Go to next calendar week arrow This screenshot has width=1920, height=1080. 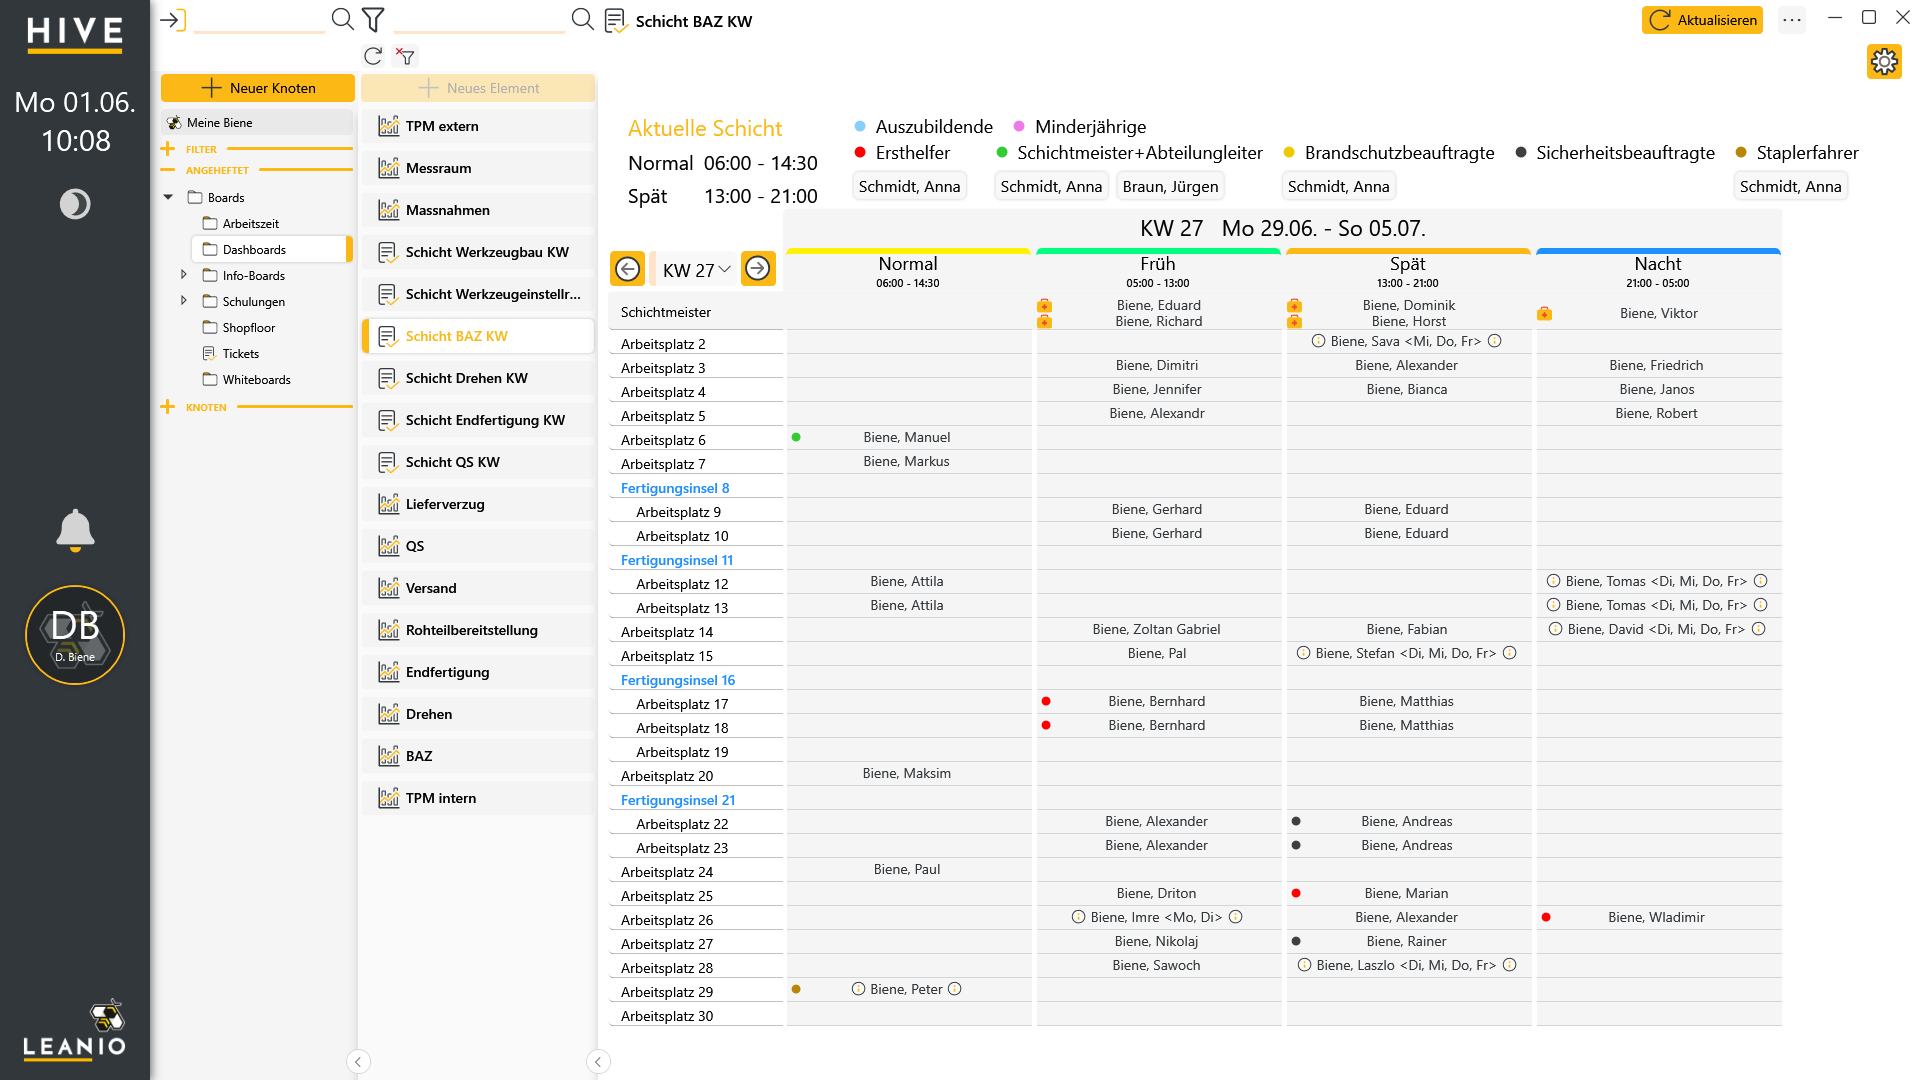point(758,268)
